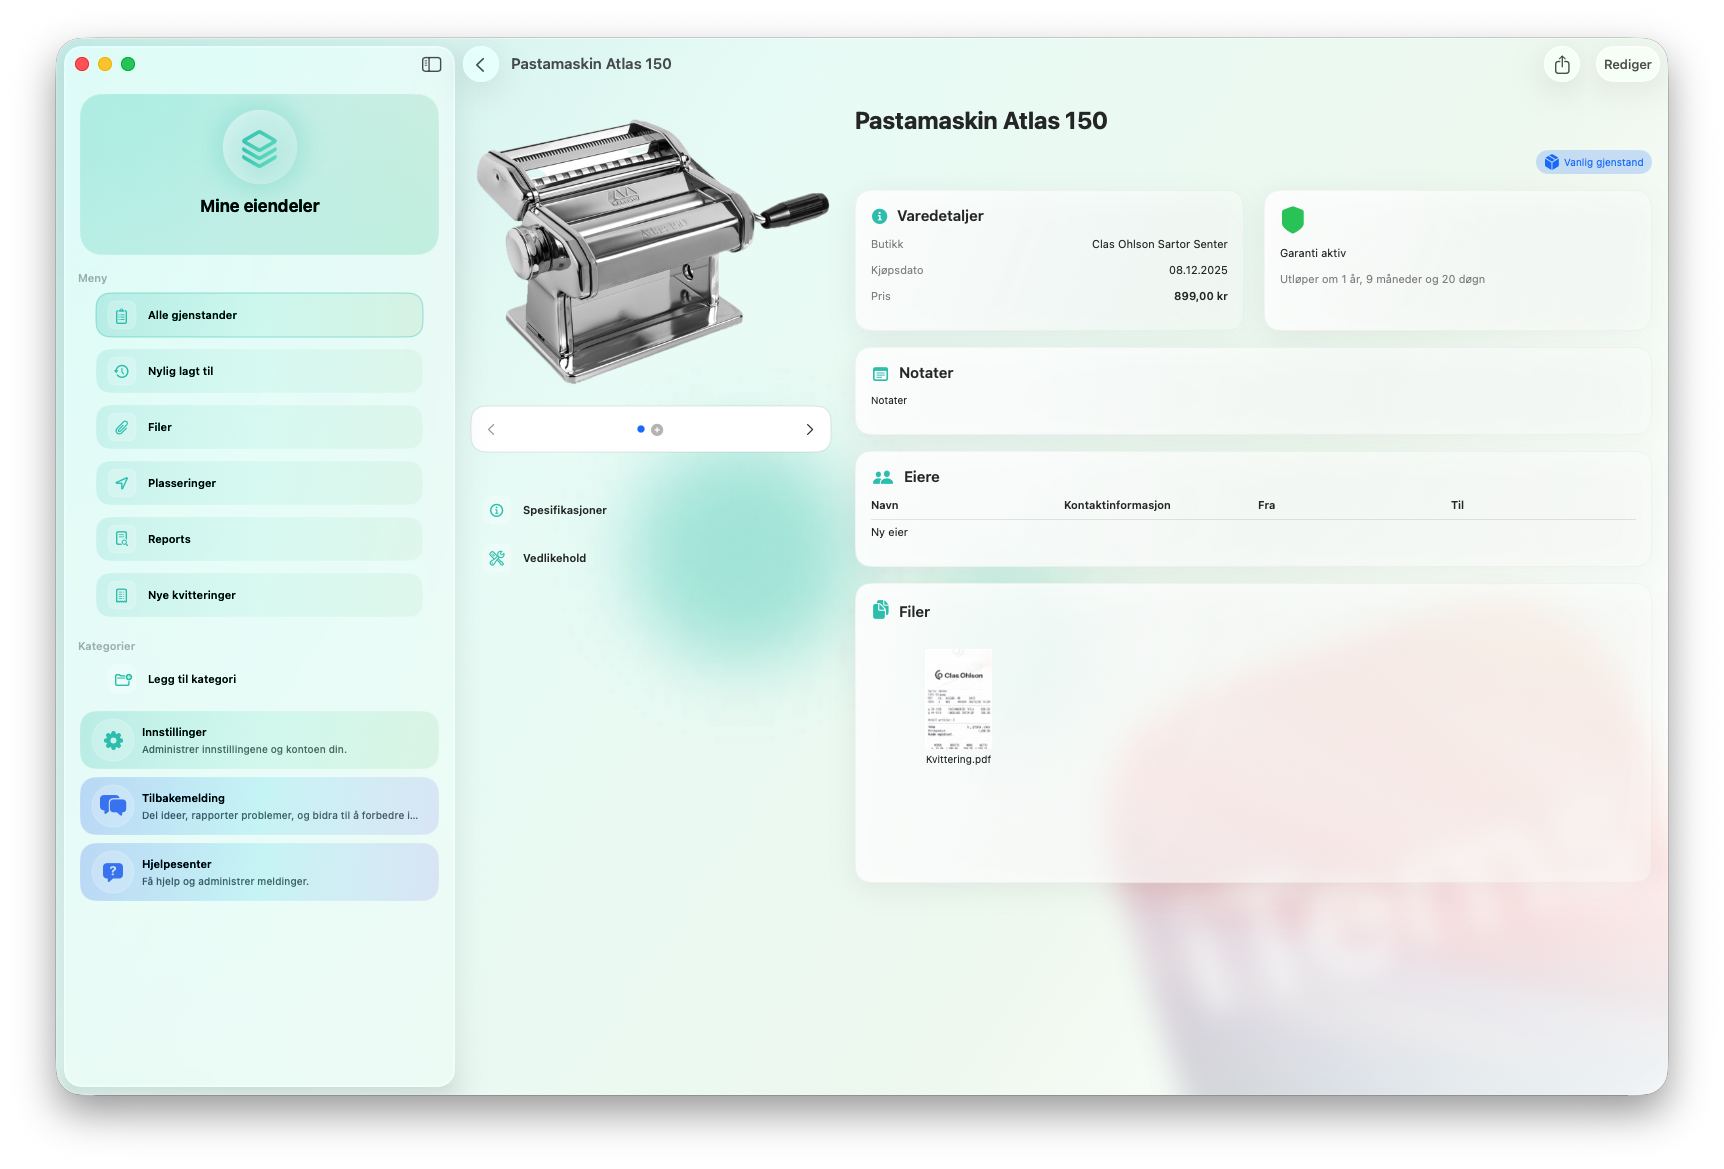Screen dimensions: 1724x1169
Task: Open the Reports icon in the sidebar
Action: pos(122,539)
